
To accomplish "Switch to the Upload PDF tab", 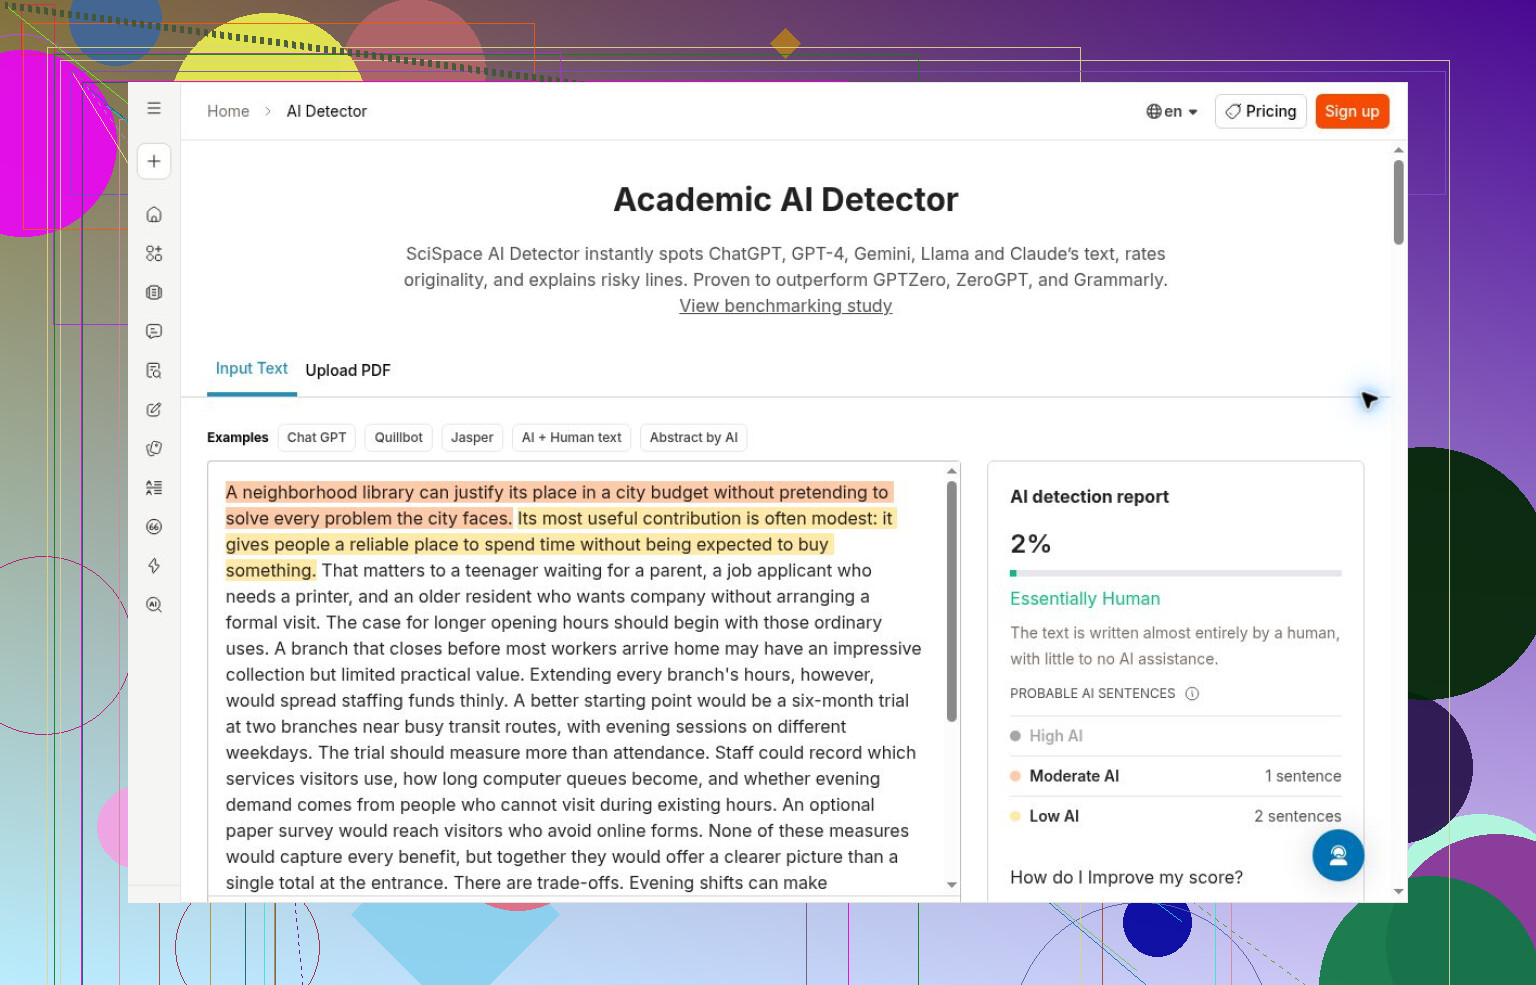I will coord(348,370).
